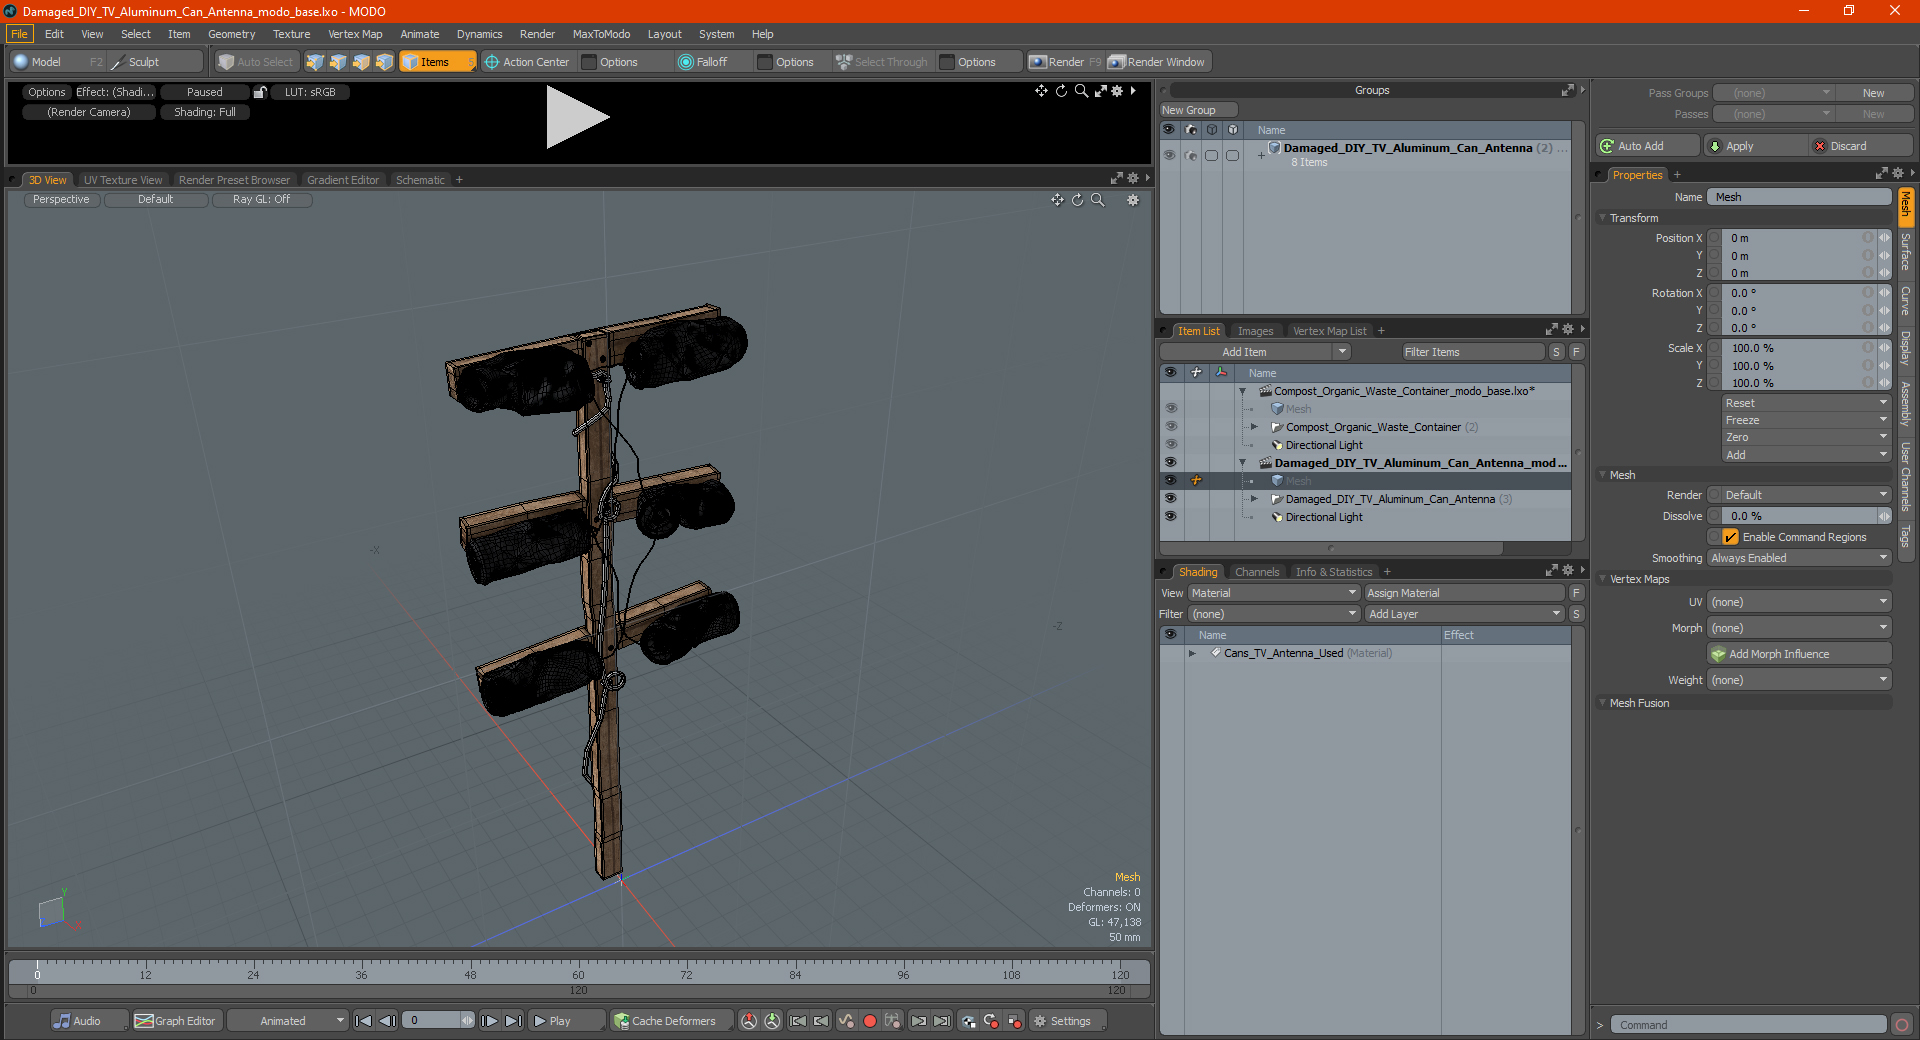Select Vertices selection mode cube icon
This screenshot has height=1040, width=1920.
315,62
